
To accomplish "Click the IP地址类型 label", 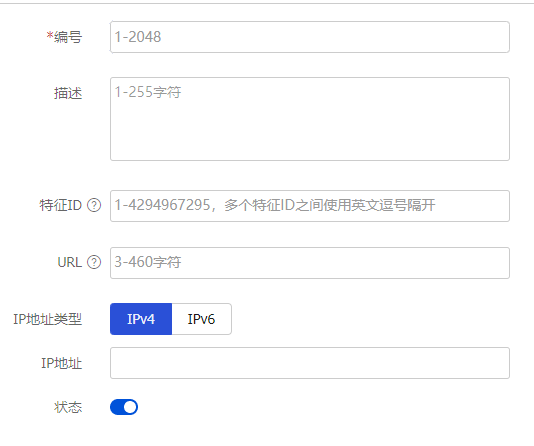I will (x=48, y=319).
